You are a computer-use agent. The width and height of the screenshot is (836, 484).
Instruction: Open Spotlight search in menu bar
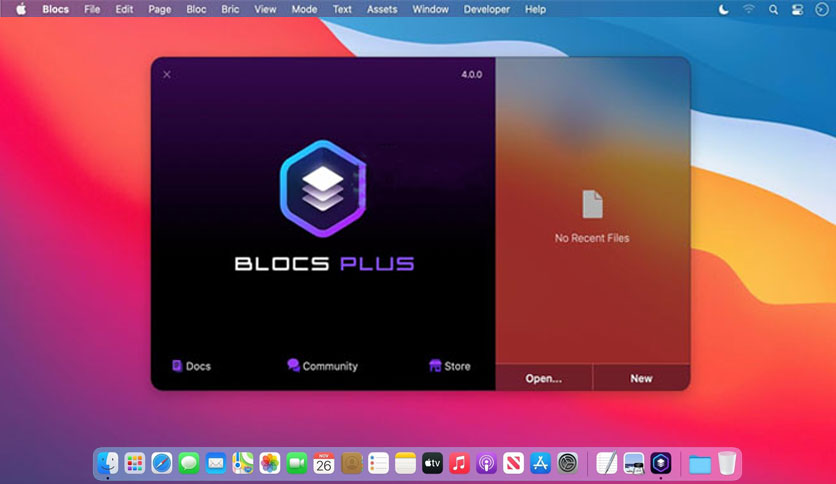pyautogui.click(x=773, y=10)
